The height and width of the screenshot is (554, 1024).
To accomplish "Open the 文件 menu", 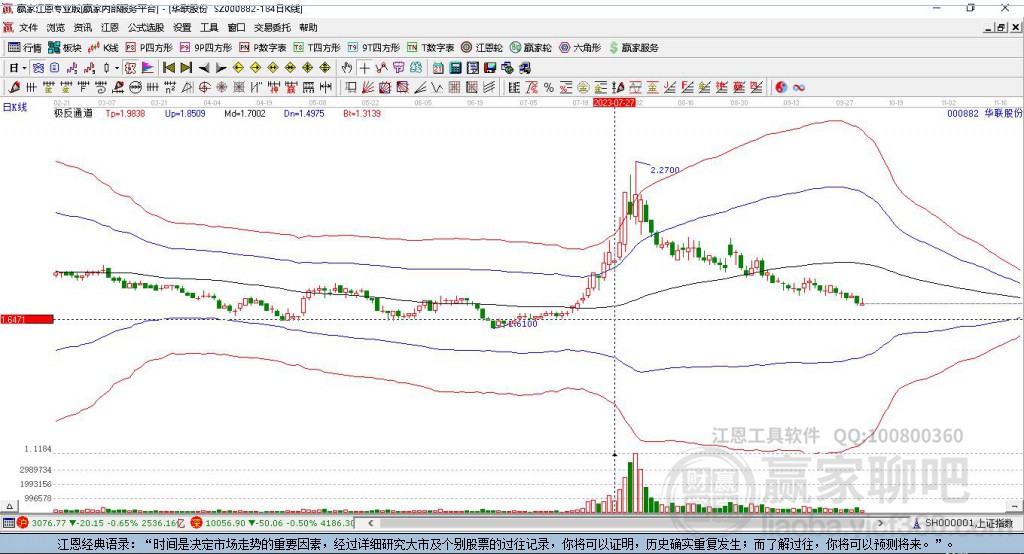I will point(28,27).
